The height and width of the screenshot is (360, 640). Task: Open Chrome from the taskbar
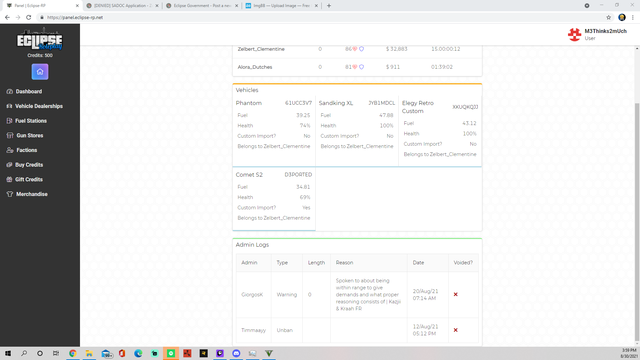tap(73, 353)
